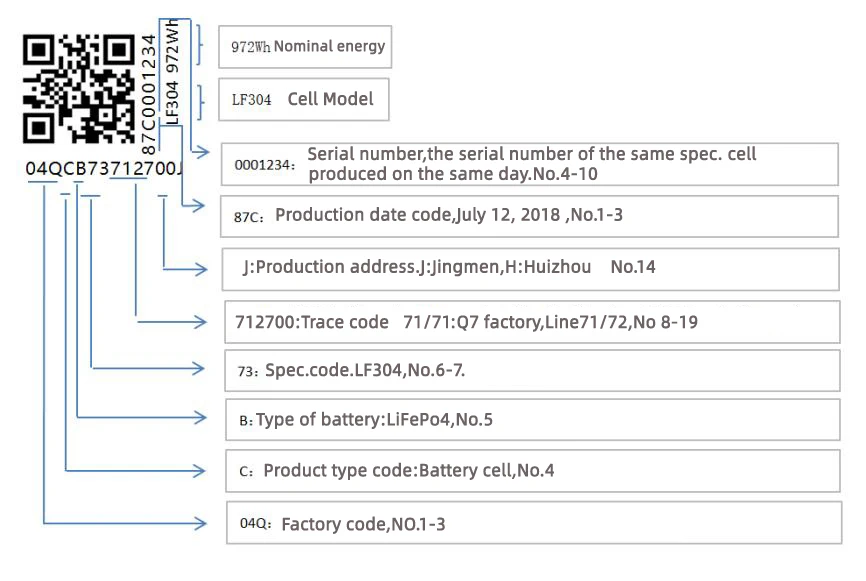This screenshot has width=866, height=581.
Task: Click the arrowhead pointing to Product type code box
Action: [203, 469]
